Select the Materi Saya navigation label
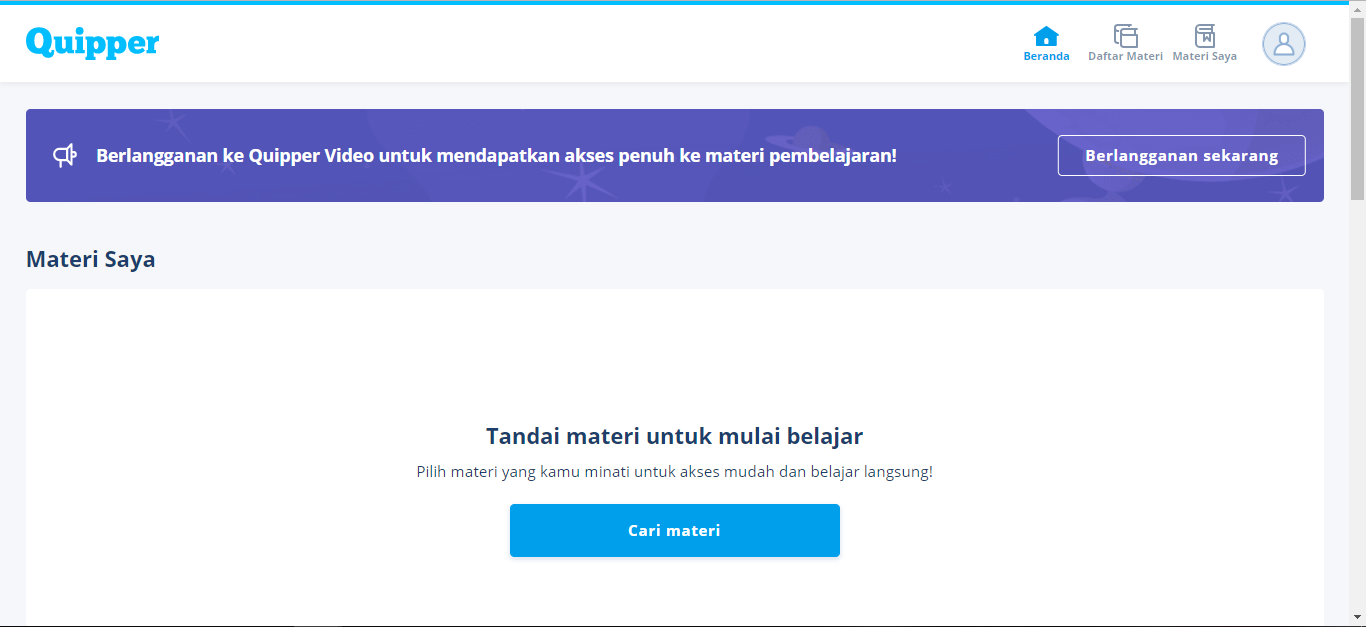 pos(1204,57)
